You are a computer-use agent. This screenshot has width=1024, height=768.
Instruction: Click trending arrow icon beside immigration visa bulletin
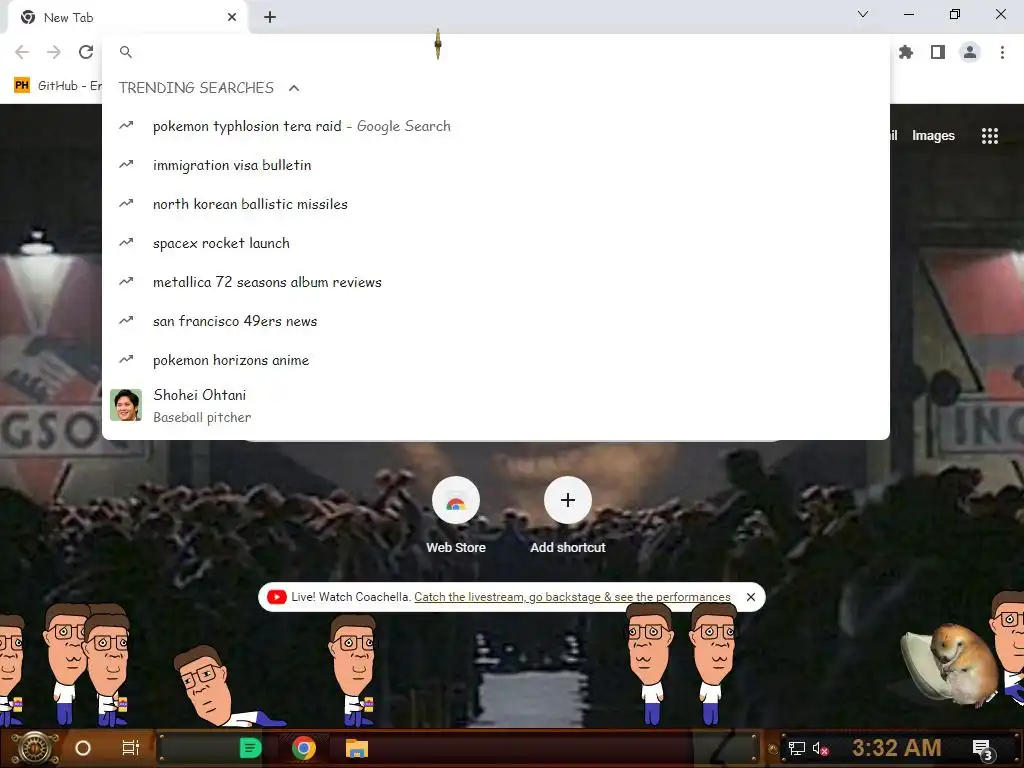coord(126,164)
